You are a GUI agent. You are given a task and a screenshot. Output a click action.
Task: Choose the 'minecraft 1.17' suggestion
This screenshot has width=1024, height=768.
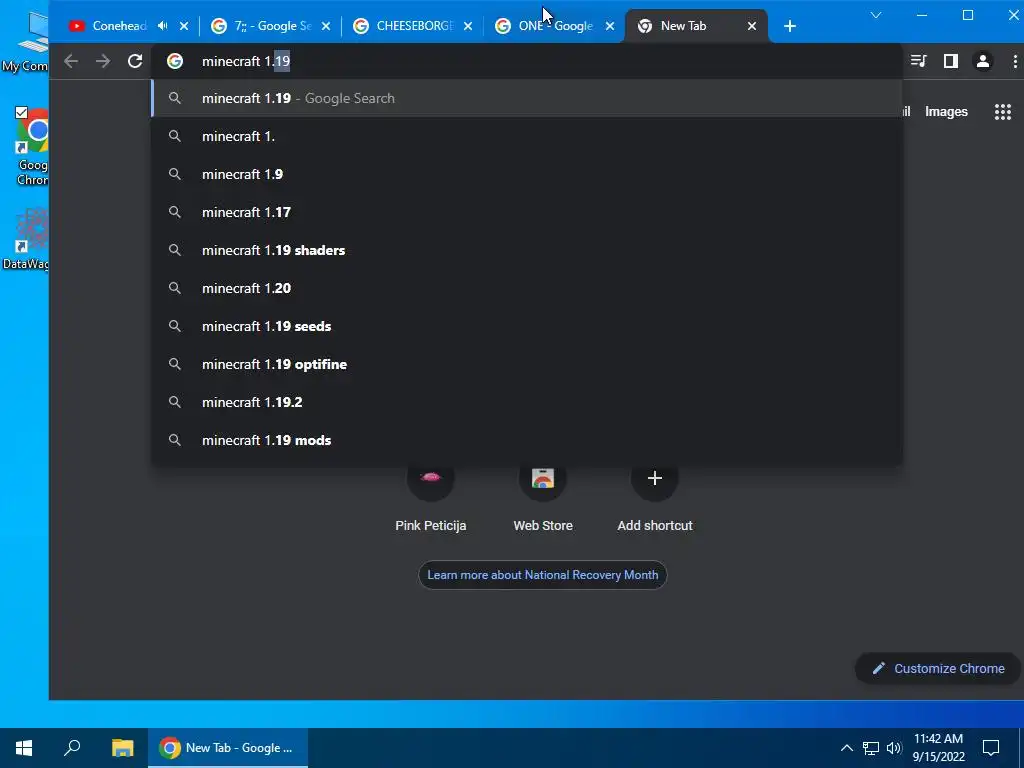coord(526,212)
